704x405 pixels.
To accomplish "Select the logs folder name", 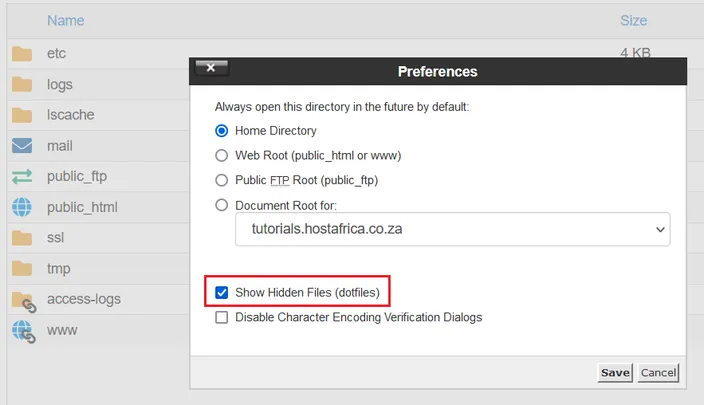I will [60, 84].
